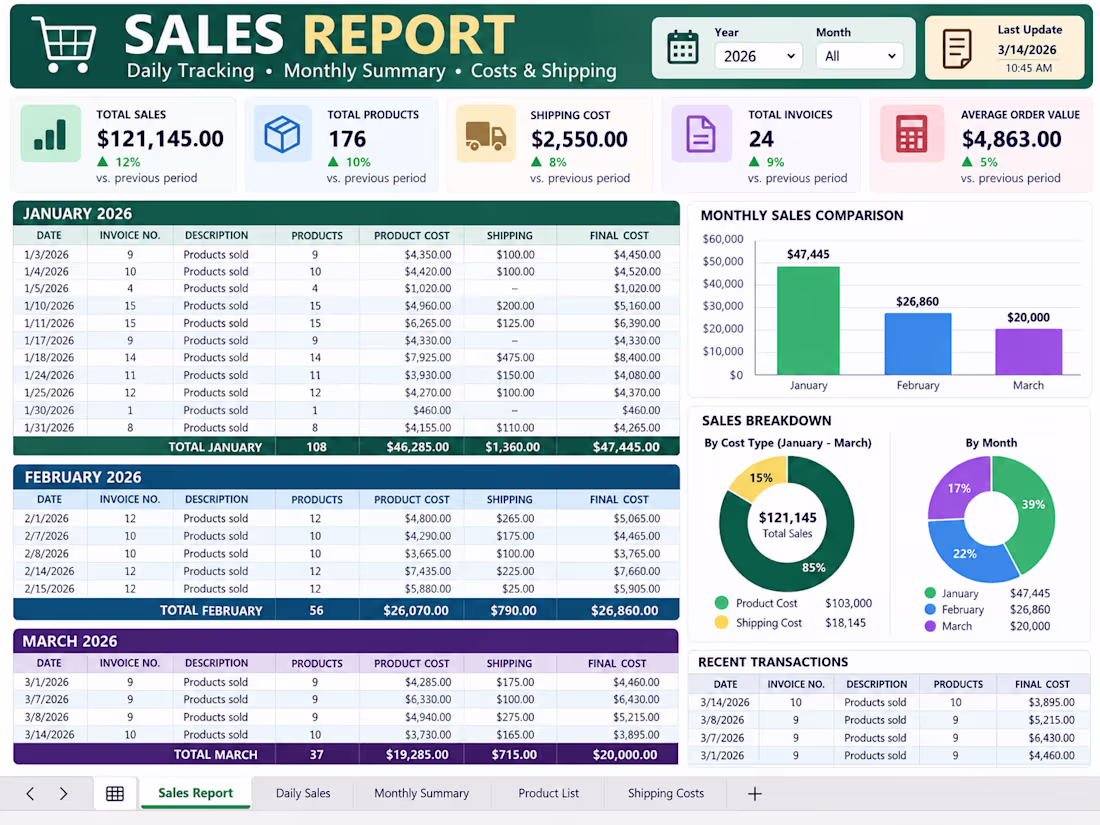Click the purple March bar in chart
The image size is (1100, 825).
click(x=1028, y=351)
